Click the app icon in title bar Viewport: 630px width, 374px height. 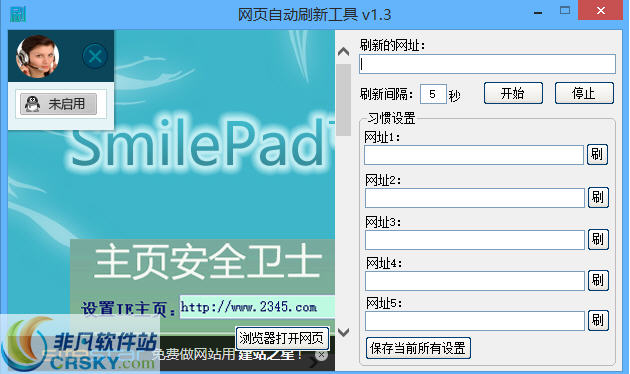point(17,14)
